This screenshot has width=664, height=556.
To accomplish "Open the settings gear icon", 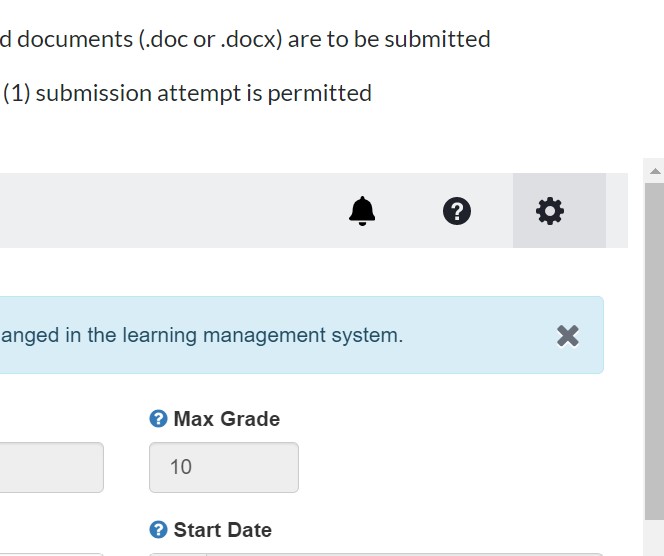I will coord(550,211).
